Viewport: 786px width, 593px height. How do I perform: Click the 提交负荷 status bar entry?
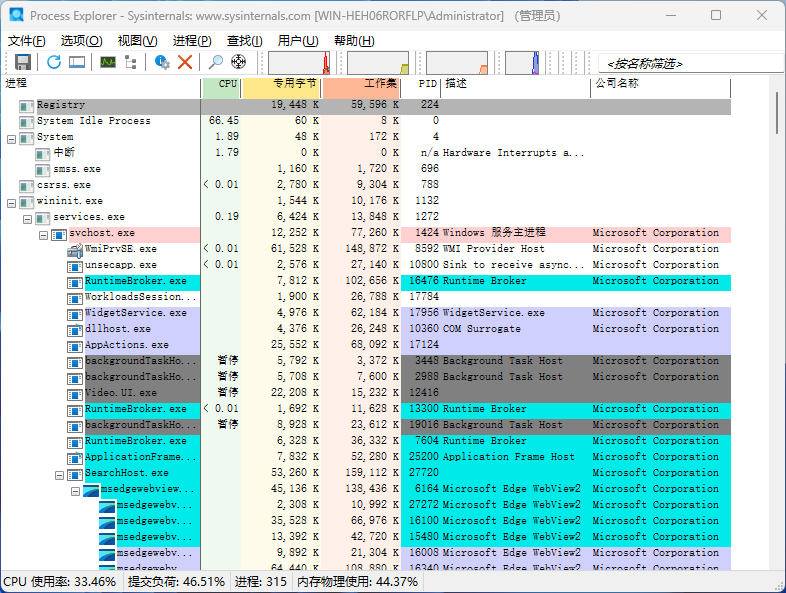(x=176, y=582)
